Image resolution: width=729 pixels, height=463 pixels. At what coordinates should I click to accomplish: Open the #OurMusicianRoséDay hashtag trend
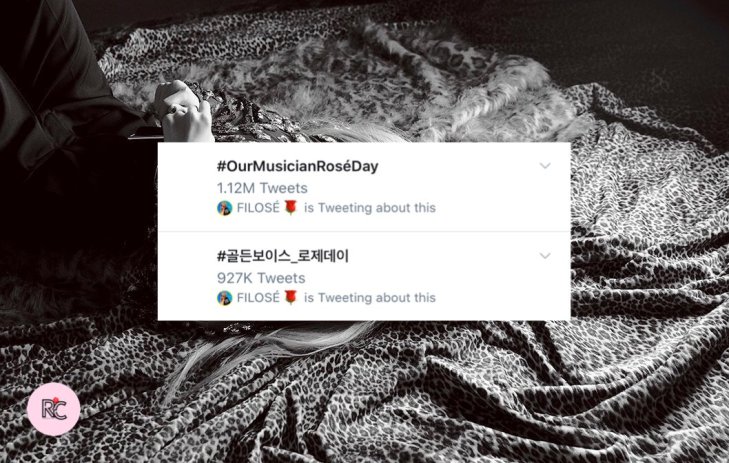(298, 166)
